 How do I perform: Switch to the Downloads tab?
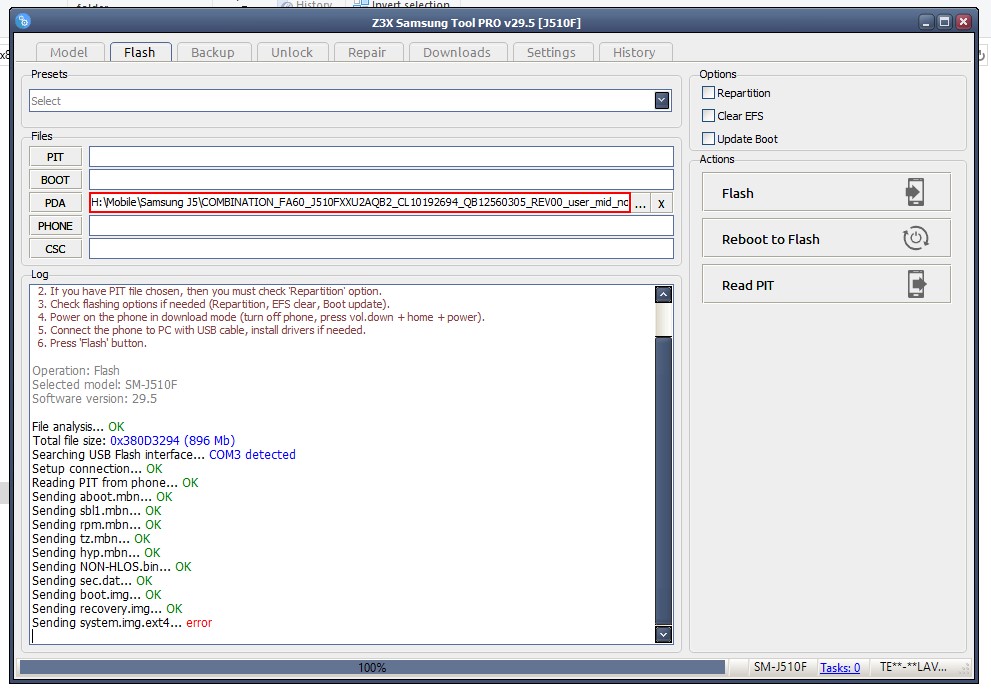pyautogui.click(x=456, y=52)
